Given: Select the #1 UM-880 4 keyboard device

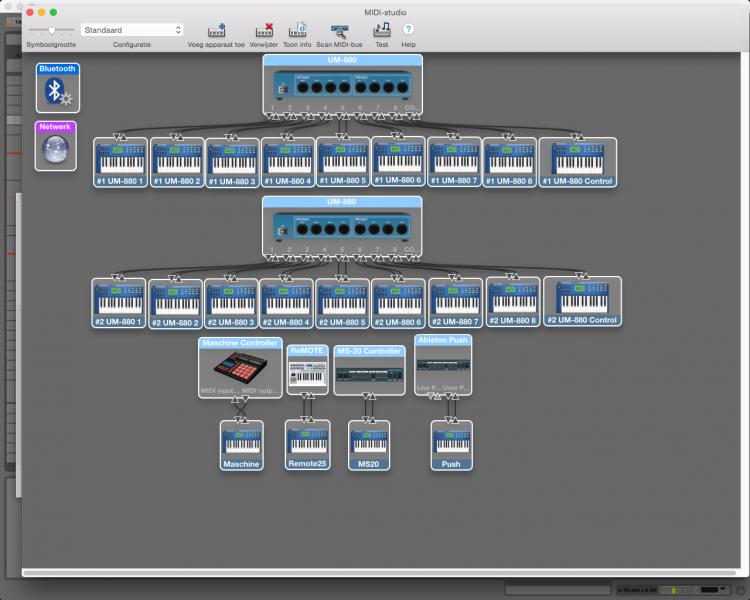Looking at the screenshot, I should click(288, 163).
